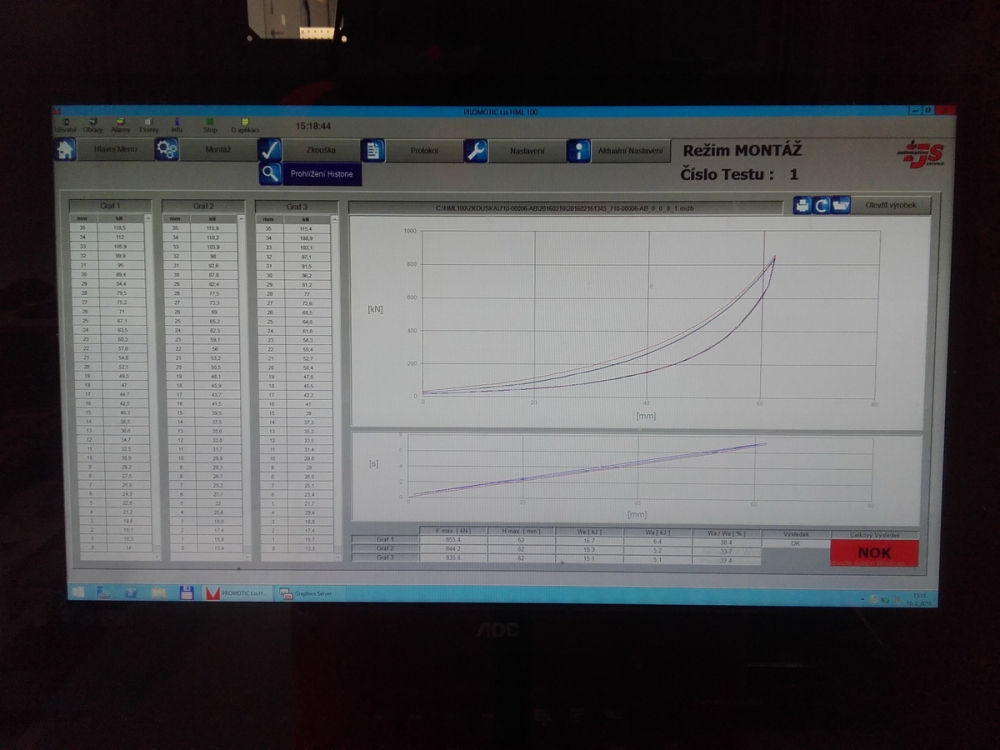The width and height of the screenshot is (1000, 750).
Task: Click the Graf 1 table header
Action: pyautogui.click(x=110, y=206)
